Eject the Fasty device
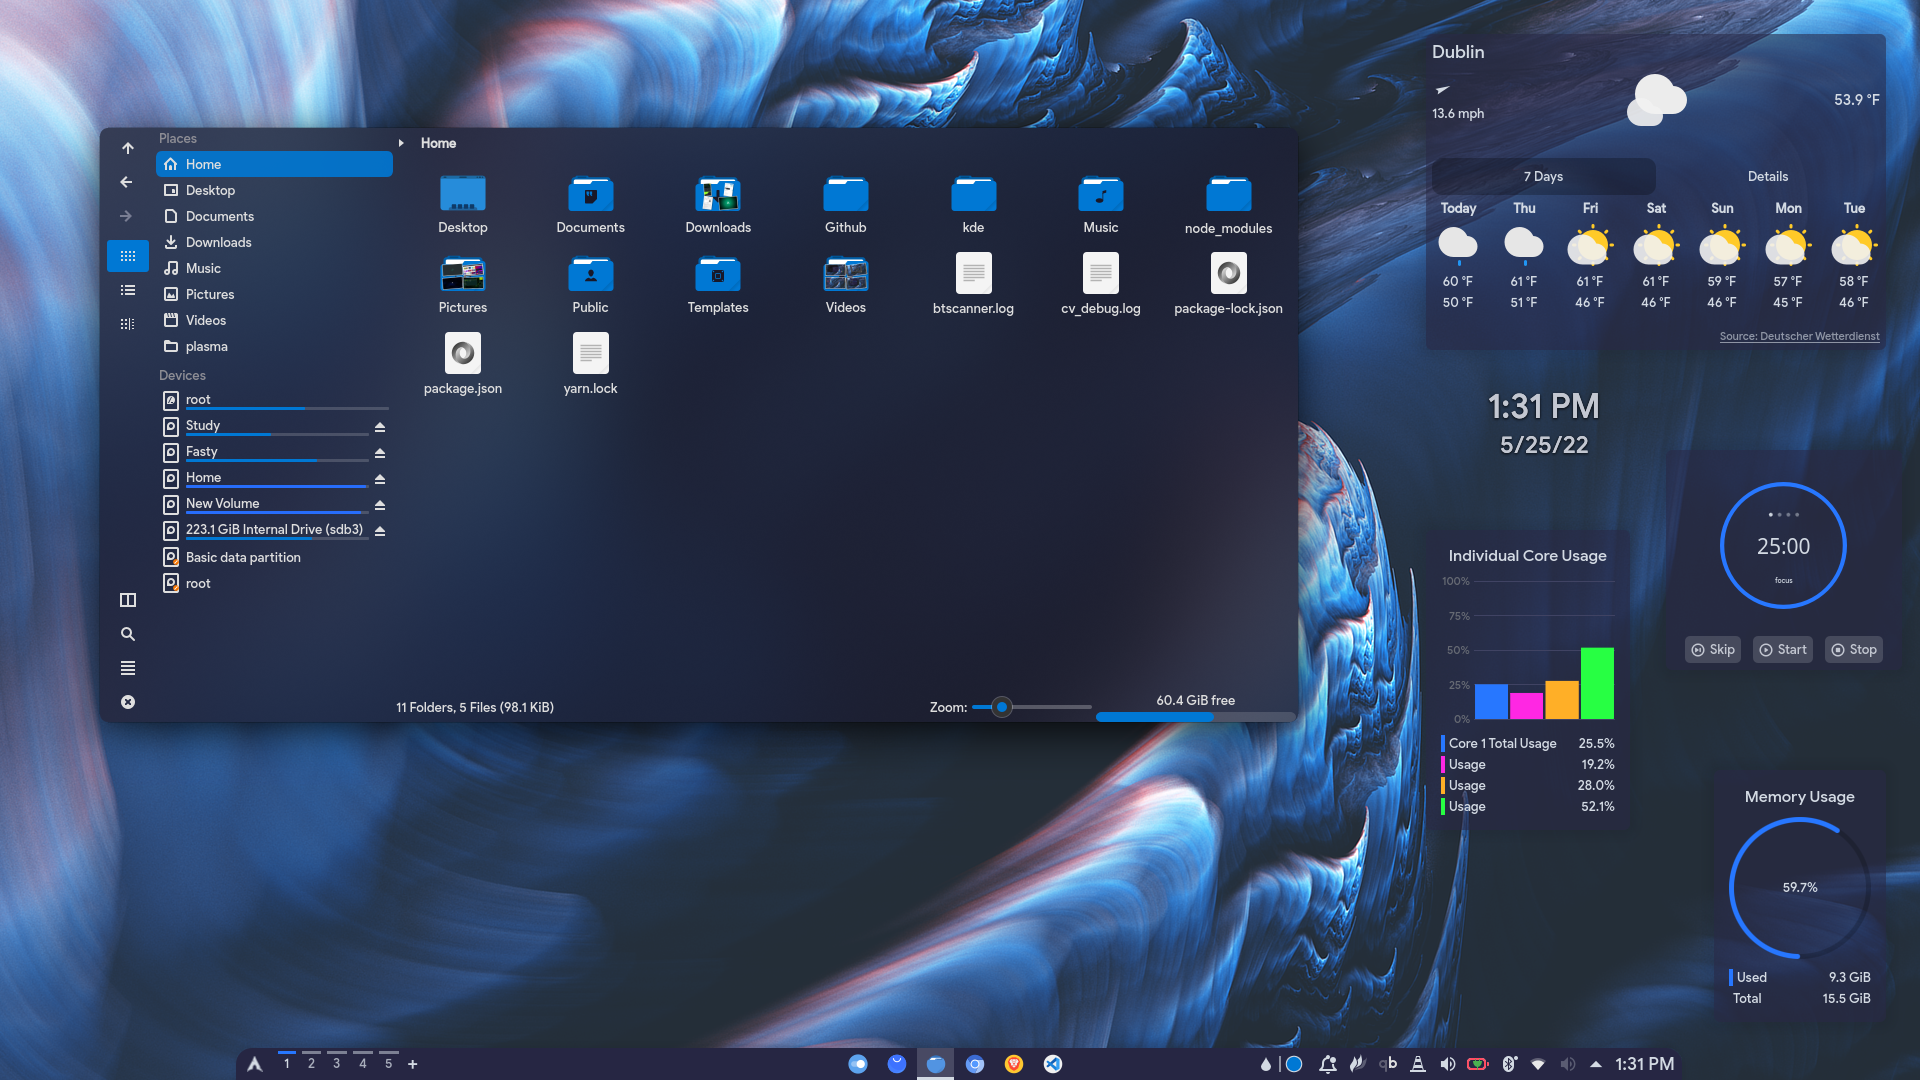 380,453
